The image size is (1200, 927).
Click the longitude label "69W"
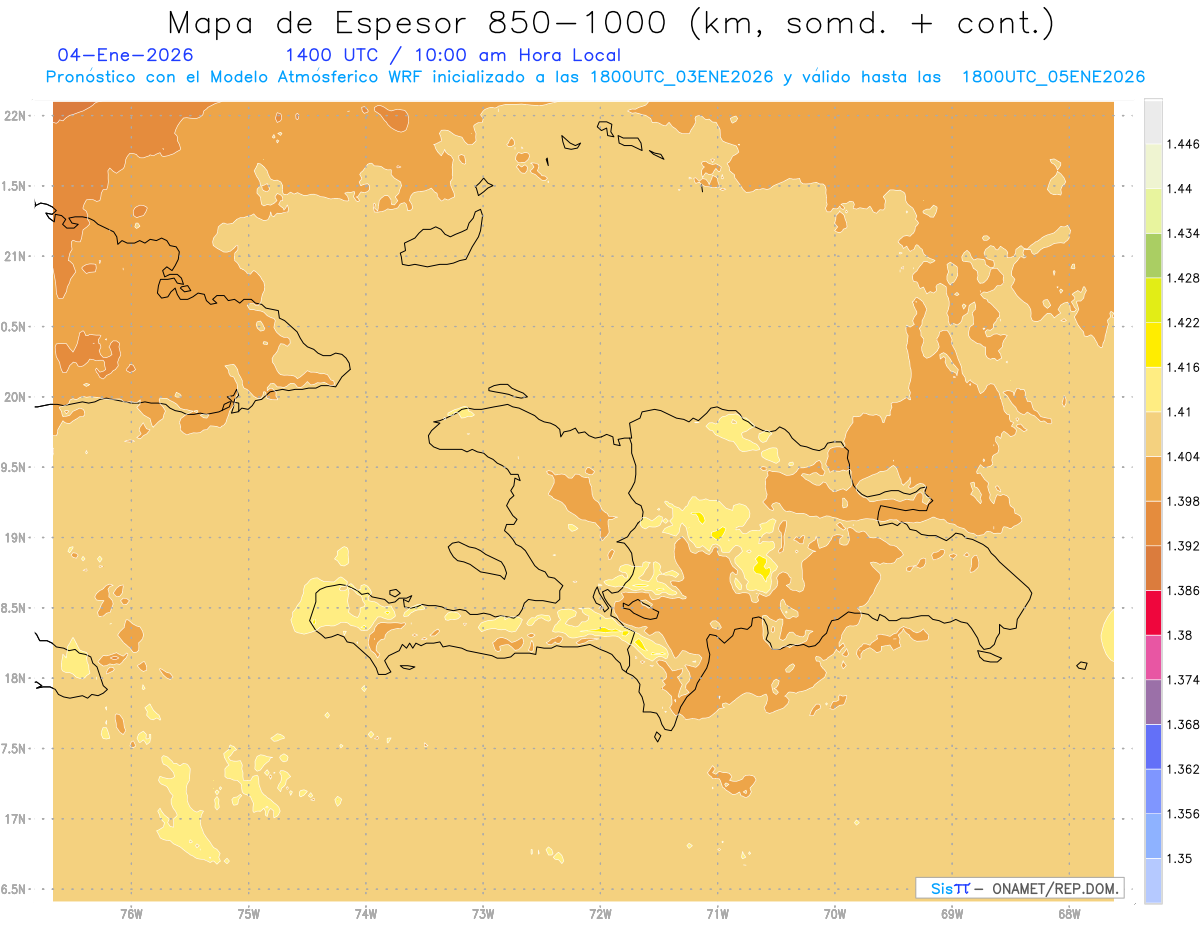952,914
